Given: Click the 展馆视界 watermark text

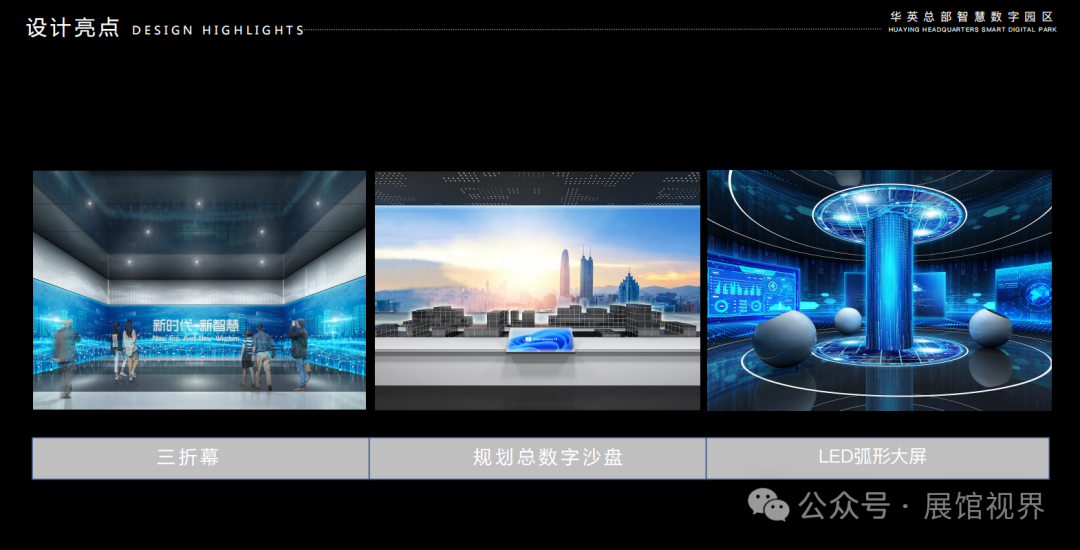Looking at the screenshot, I should [984, 506].
